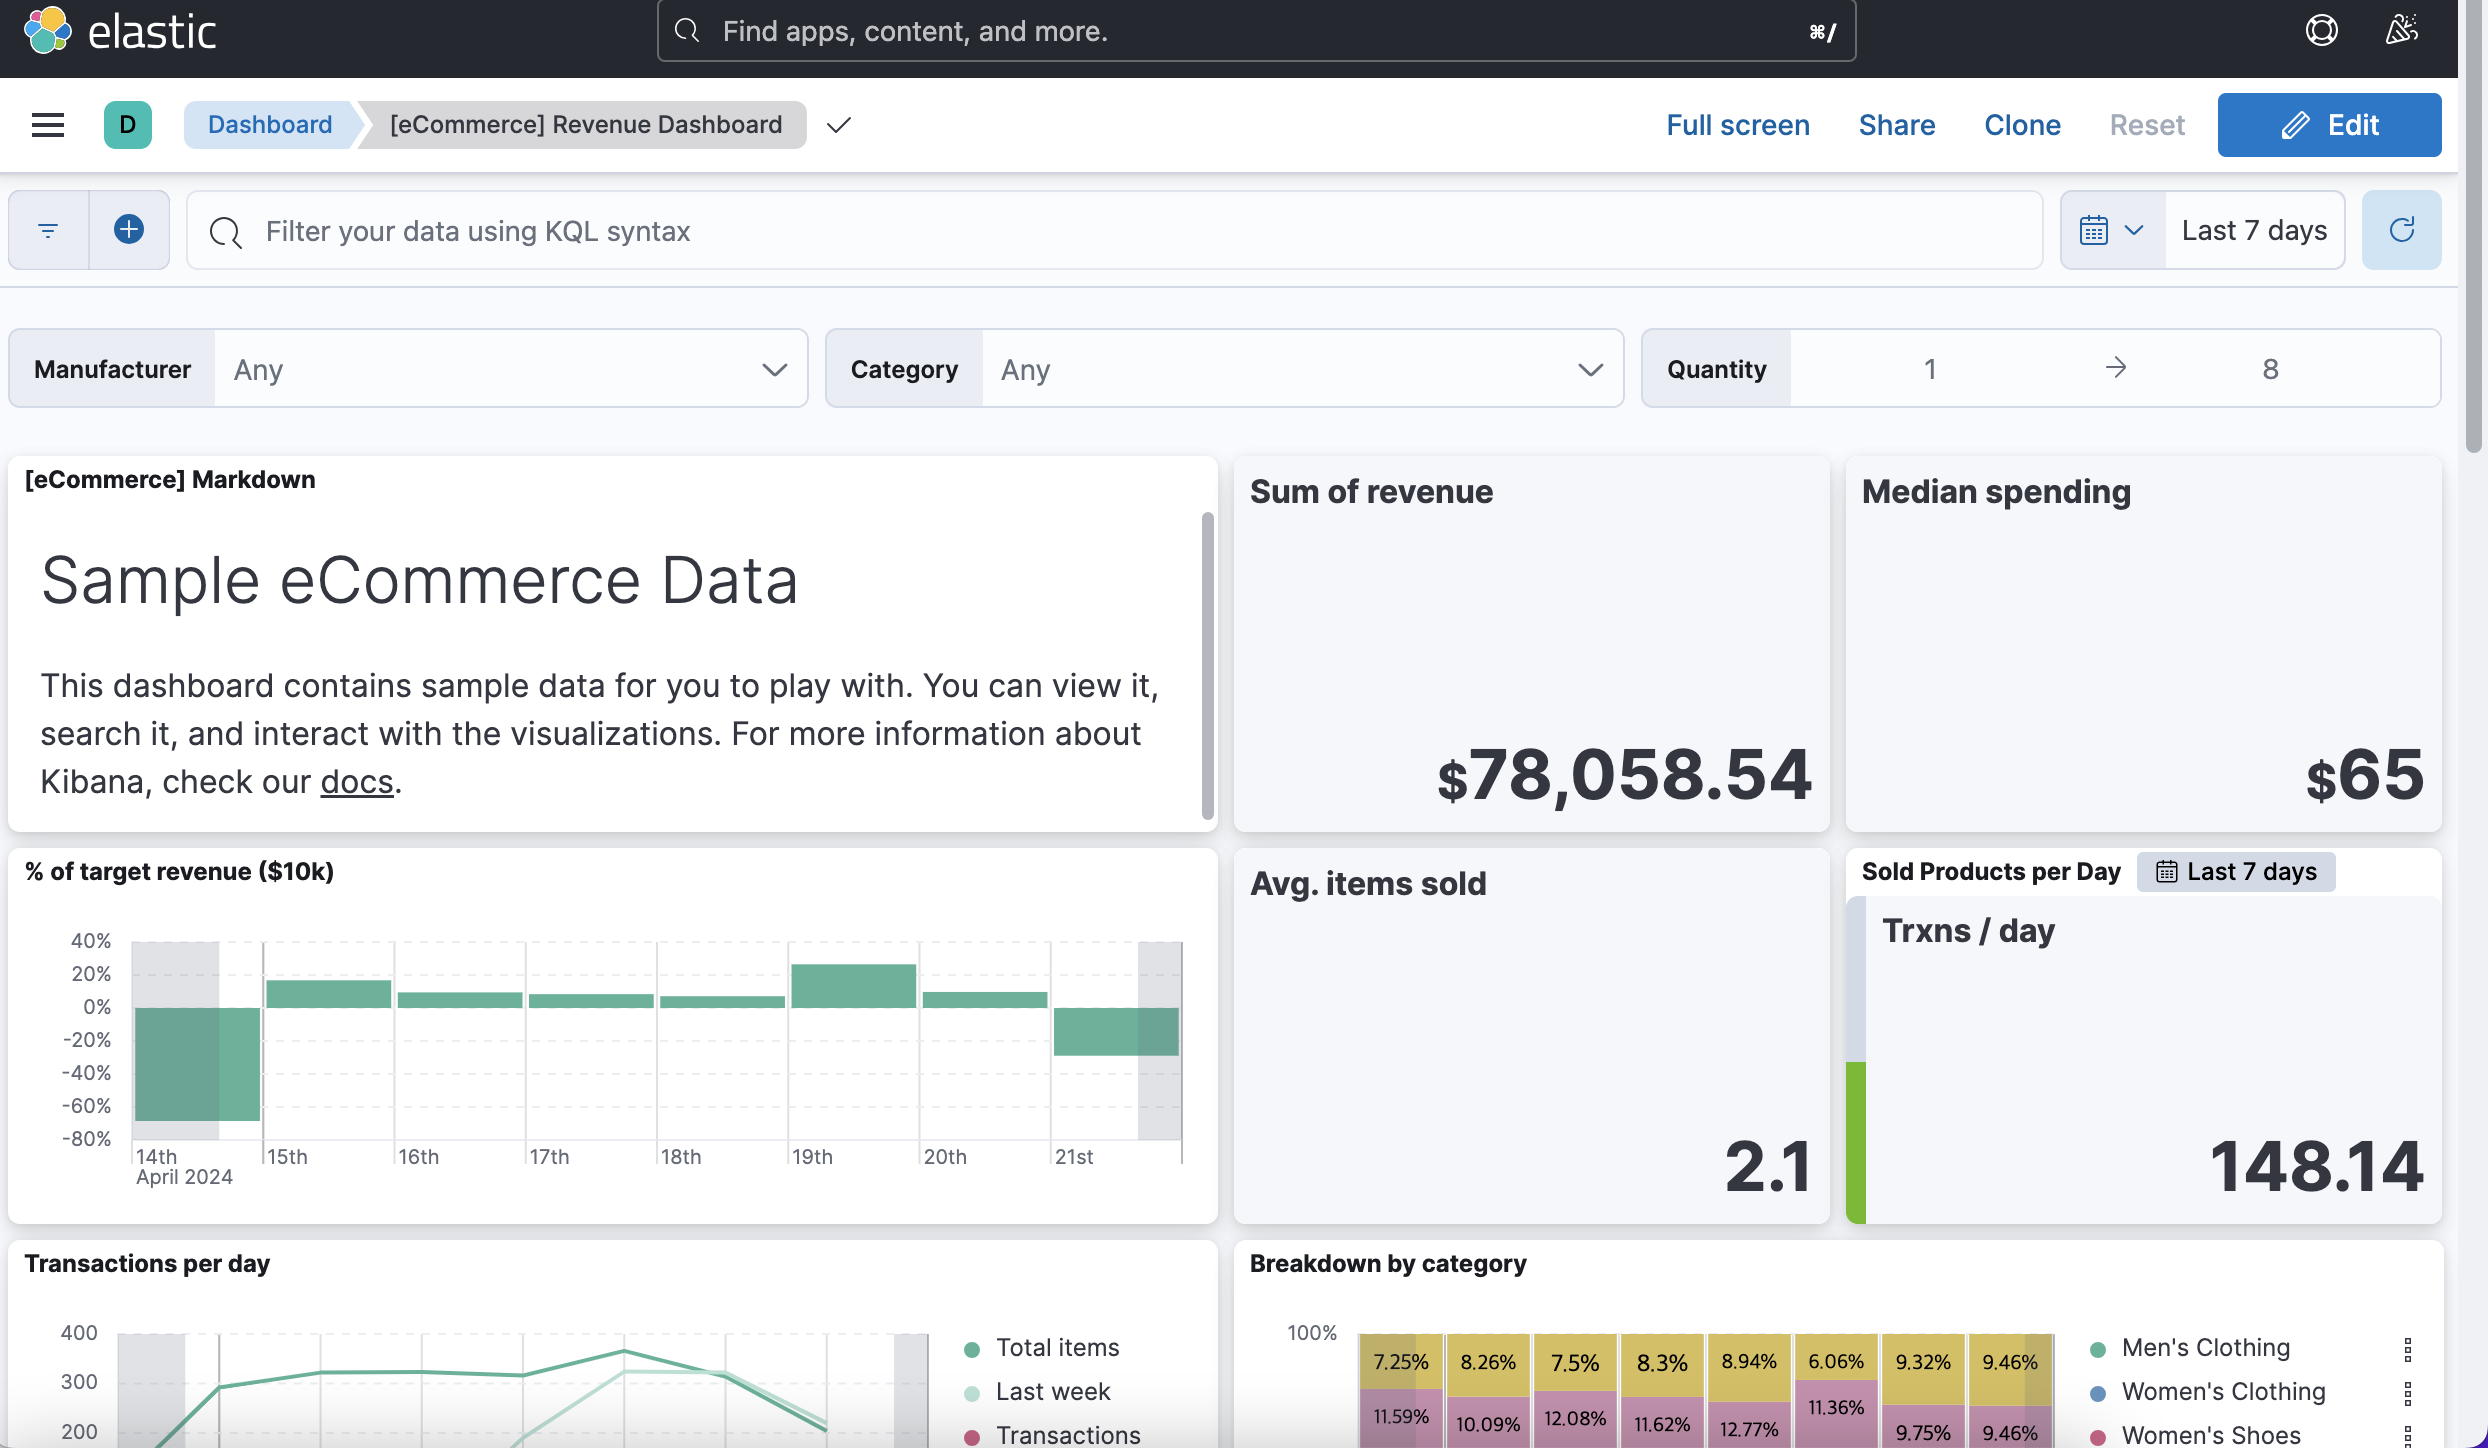Click the Median spending value $65
The width and height of the screenshot is (2488, 1448).
2365,775
